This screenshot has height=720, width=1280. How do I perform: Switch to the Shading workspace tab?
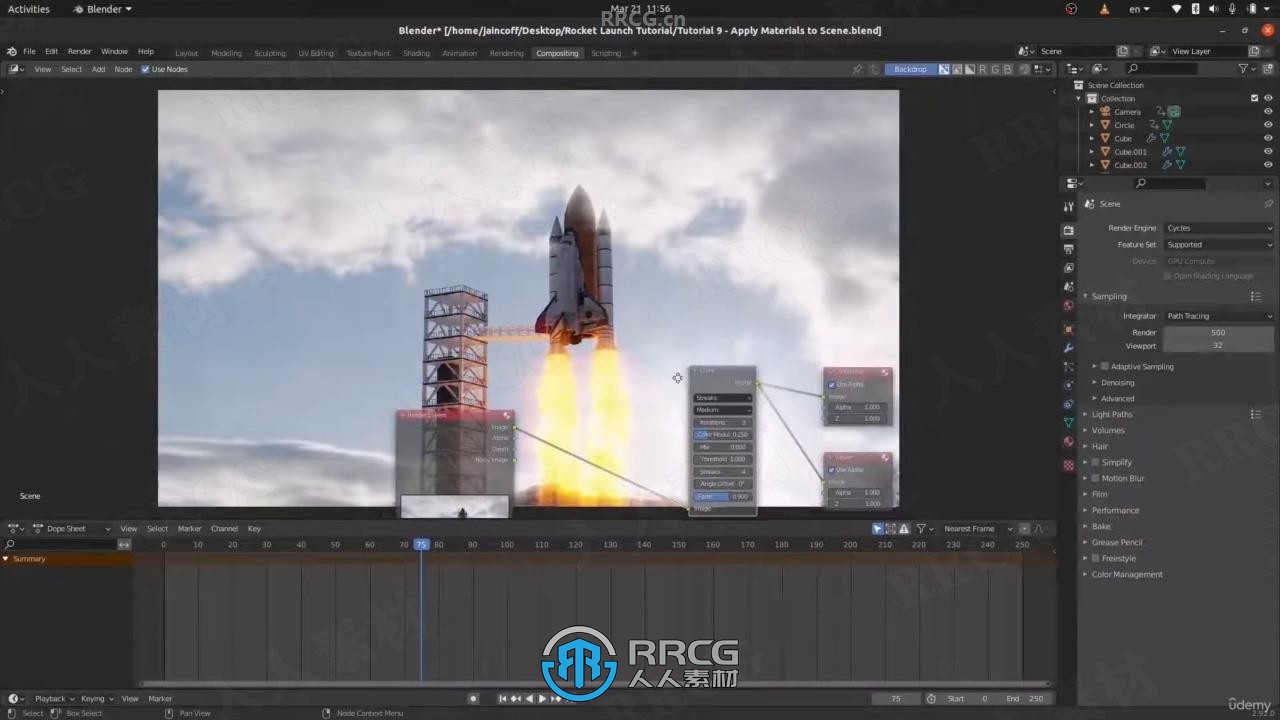tap(416, 53)
